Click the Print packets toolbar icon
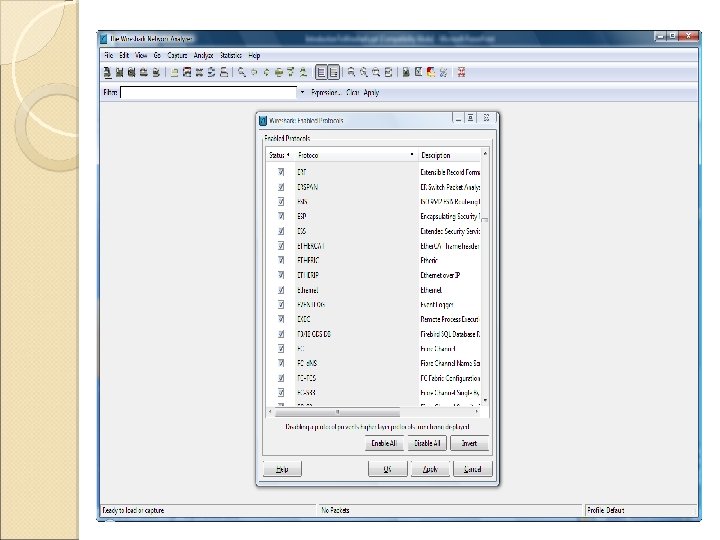Image resolution: width=720 pixels, height=540 pixels. [224, 73]
